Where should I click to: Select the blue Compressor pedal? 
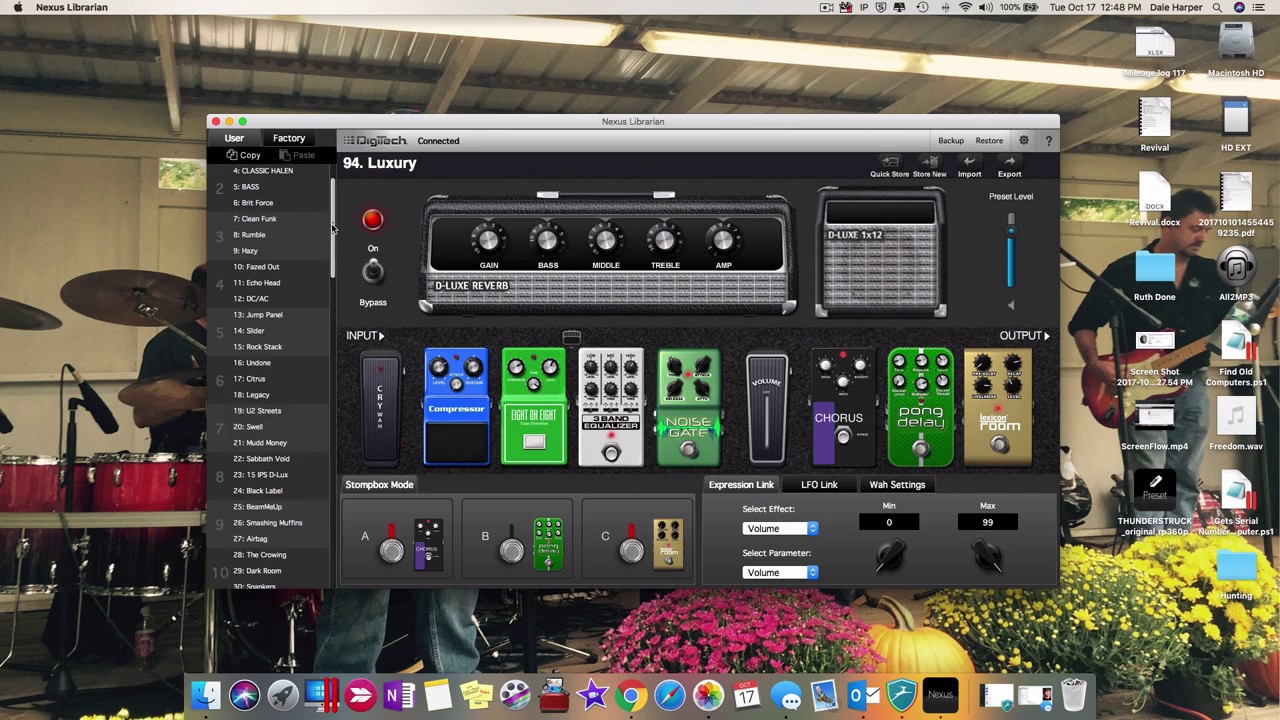point(456,408)
